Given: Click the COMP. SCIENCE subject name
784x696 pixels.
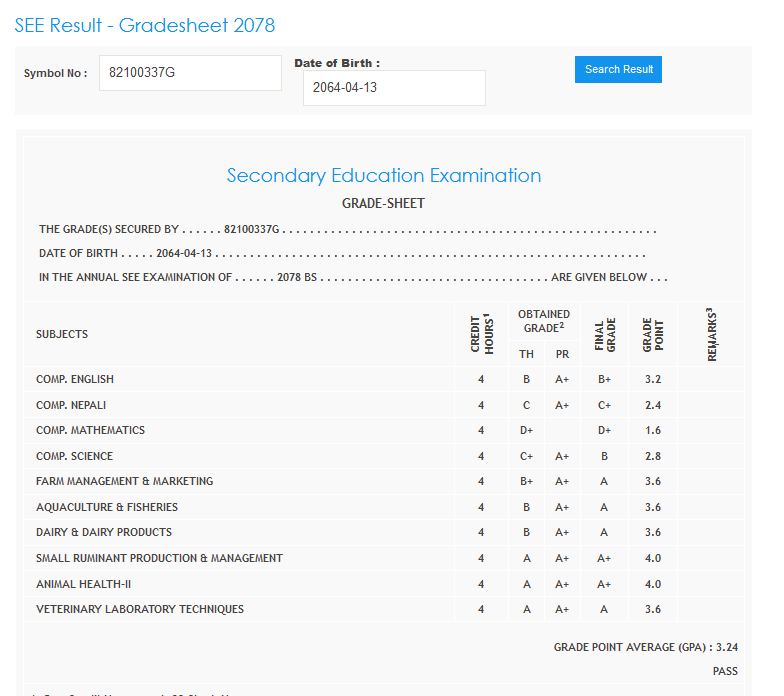Looking at the screenshot, I should pyautogui.click(x=74, y=456).
